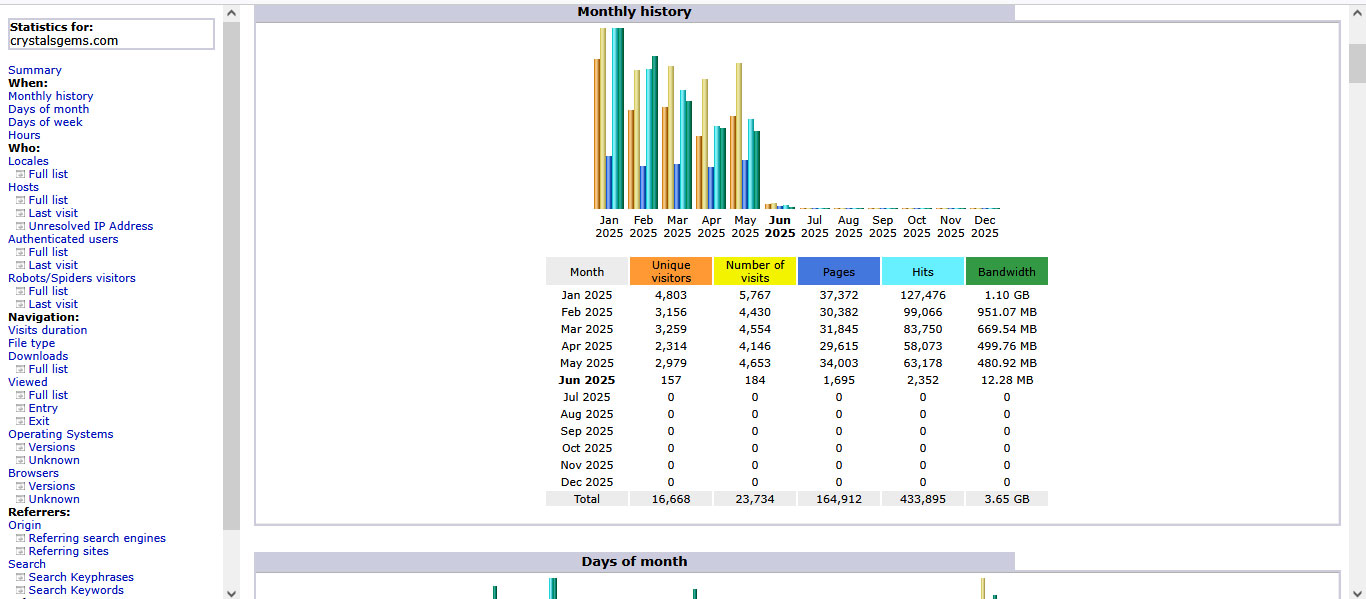Click the icon beside Robots/Spiders Last visit

coord(20,304)
